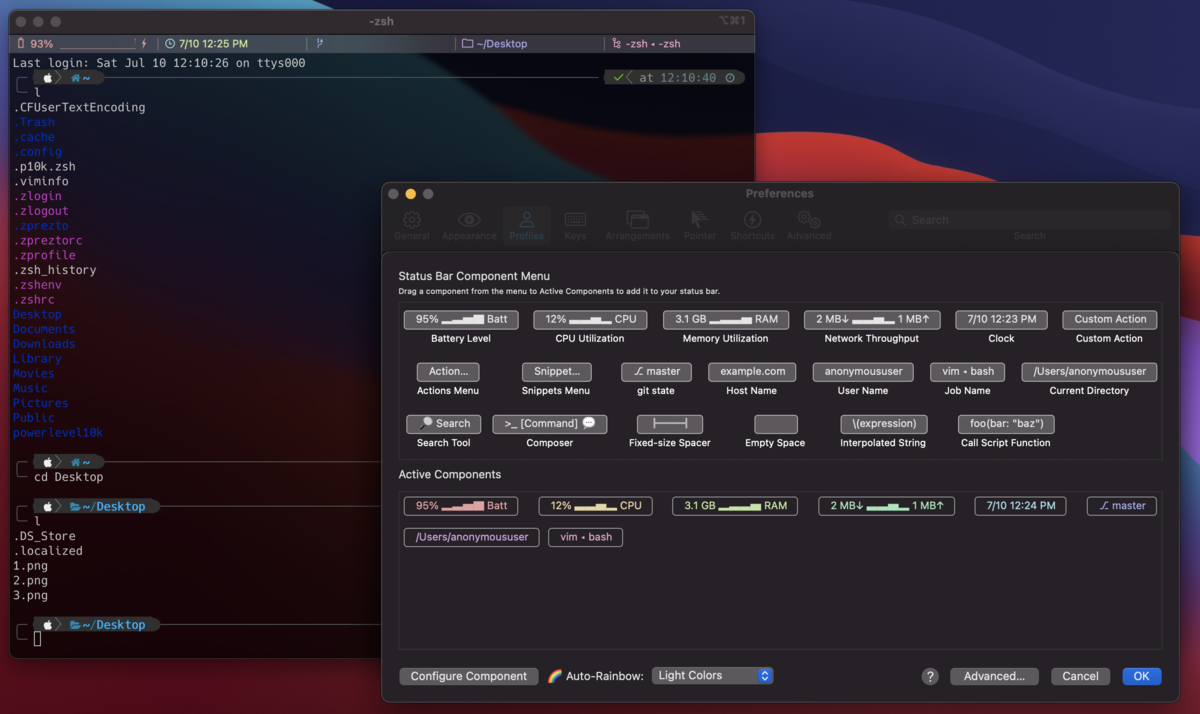Switch to the Pointer preferences tab

click(700, 225)
